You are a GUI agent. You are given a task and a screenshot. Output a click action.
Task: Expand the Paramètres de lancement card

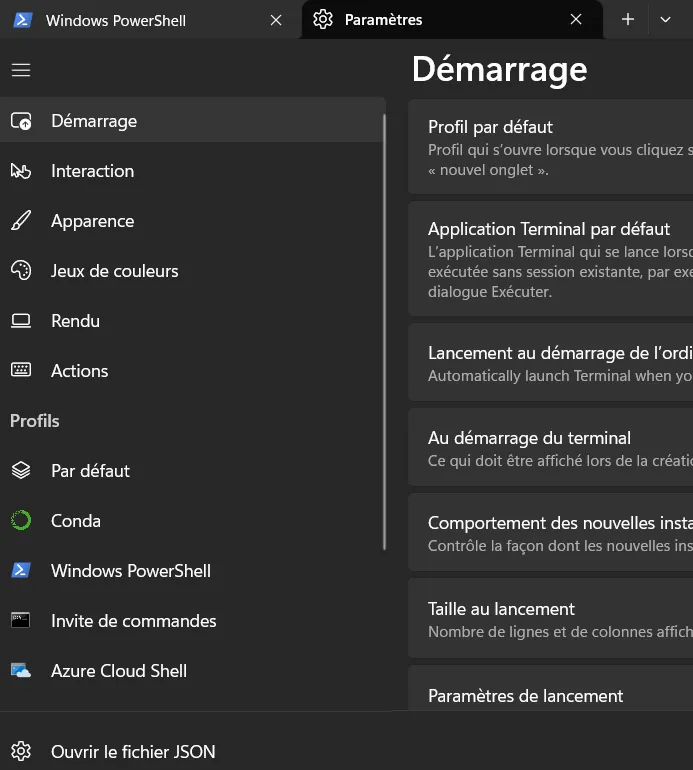pyautogui.click(x=551, y=688)
